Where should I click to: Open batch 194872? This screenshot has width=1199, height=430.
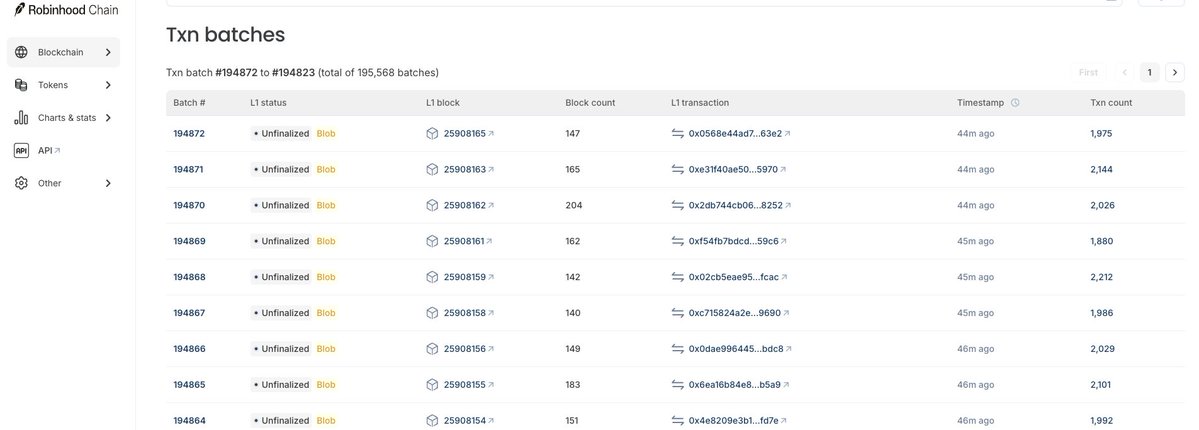(x=189, y=133)
